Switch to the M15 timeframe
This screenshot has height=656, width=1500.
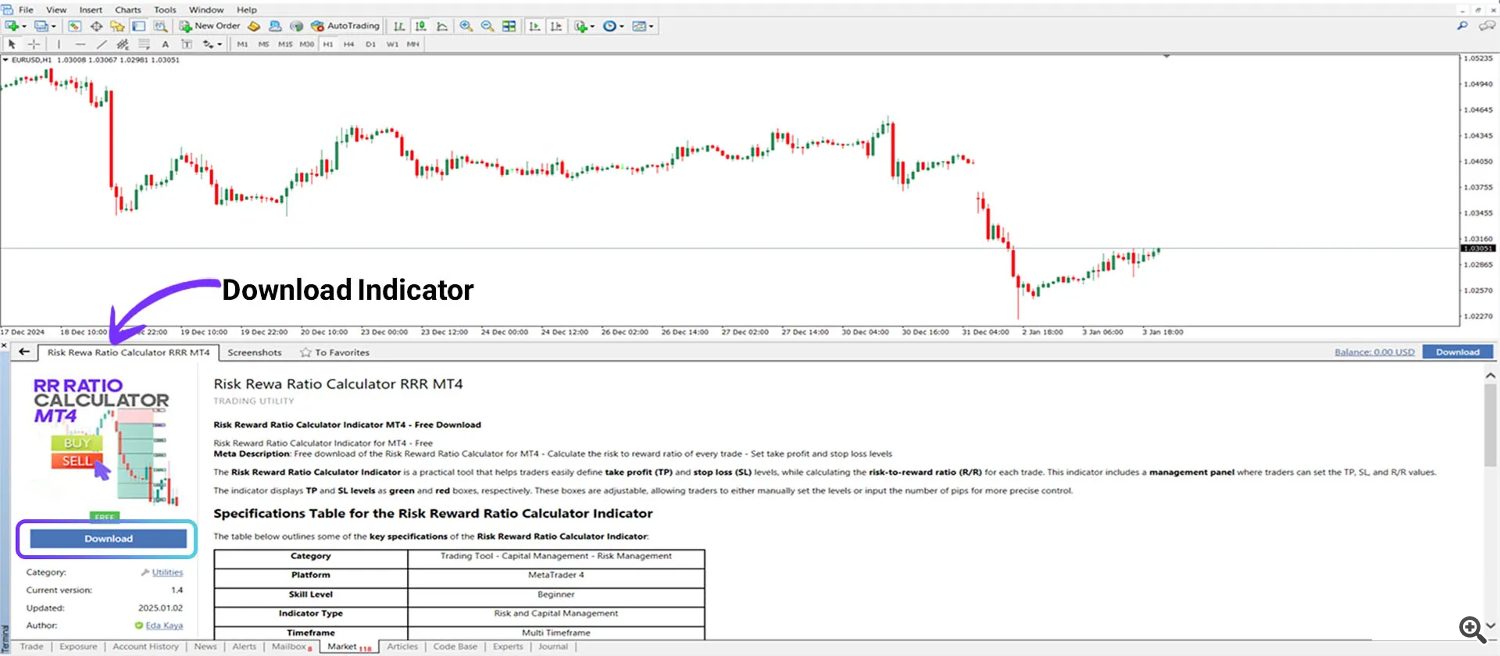(285, 44)
